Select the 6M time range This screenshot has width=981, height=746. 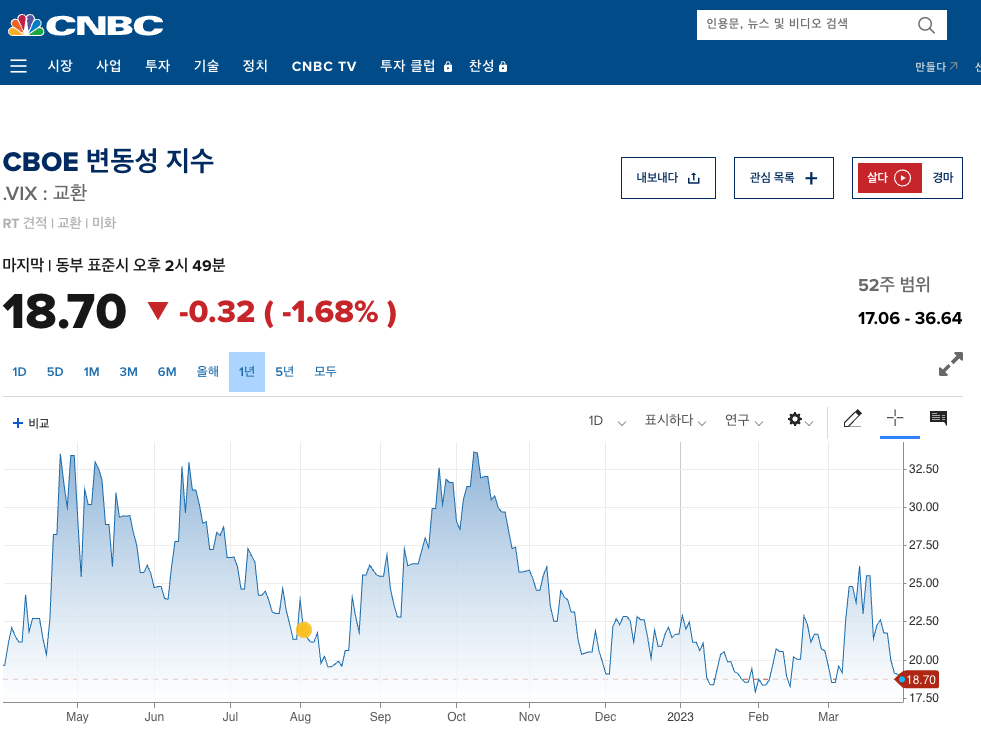pos(167,372)
